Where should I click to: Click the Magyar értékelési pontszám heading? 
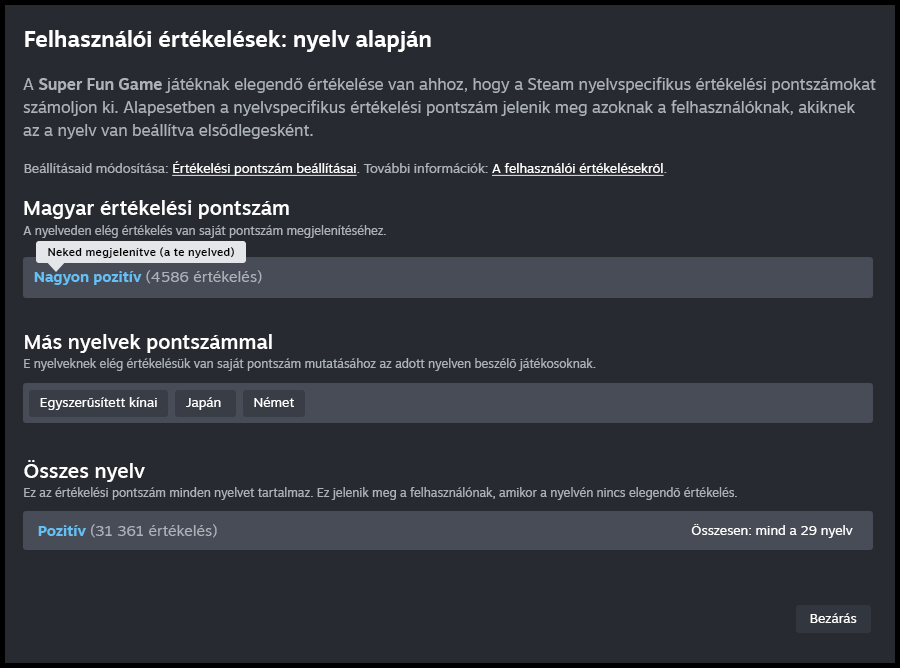[156, 208]
